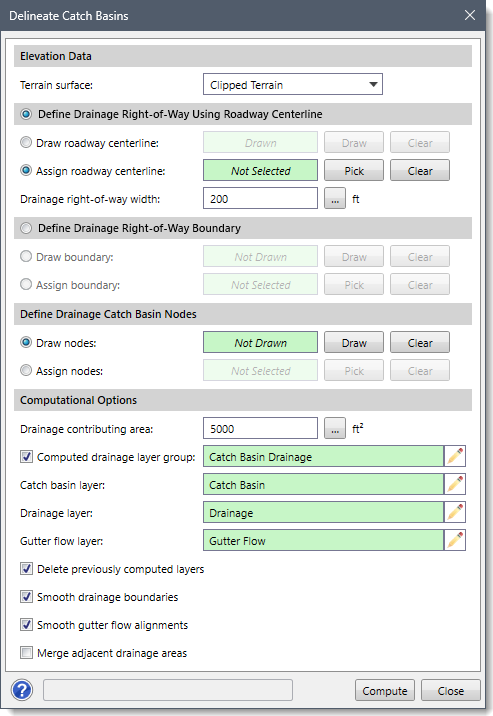Click Clear button for Assign roadway centerline
Image resolution: width=493 pixels, height=716 pixels.
(x=420, y=170)
